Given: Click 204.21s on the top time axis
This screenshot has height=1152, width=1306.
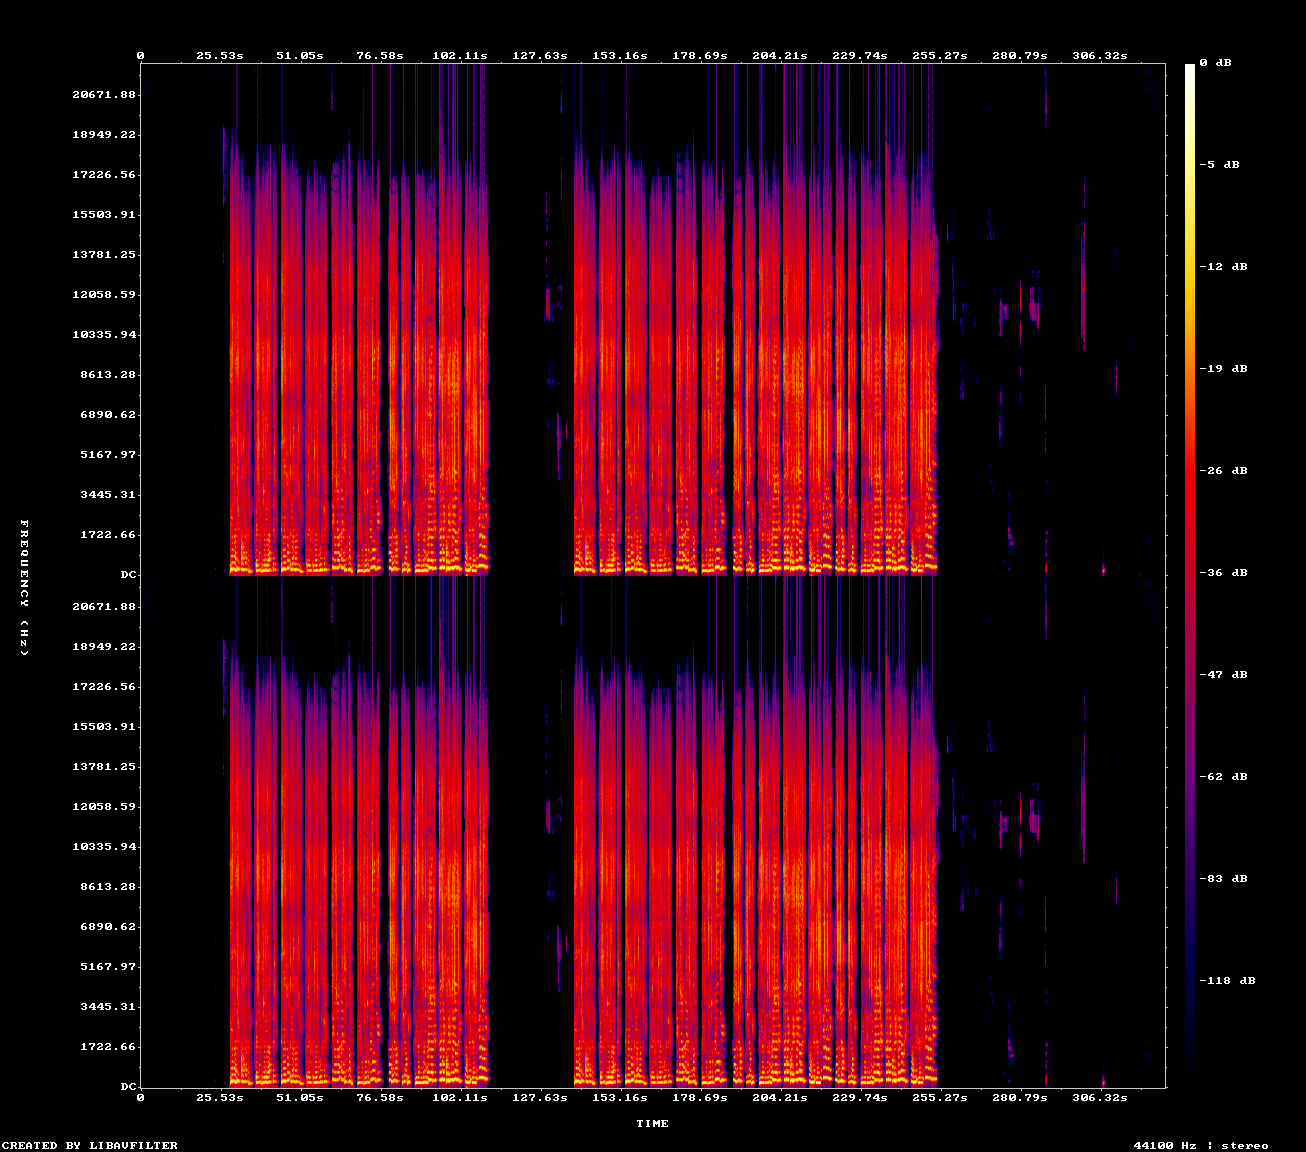Looking at the screenshot, I should pos(780,56).
